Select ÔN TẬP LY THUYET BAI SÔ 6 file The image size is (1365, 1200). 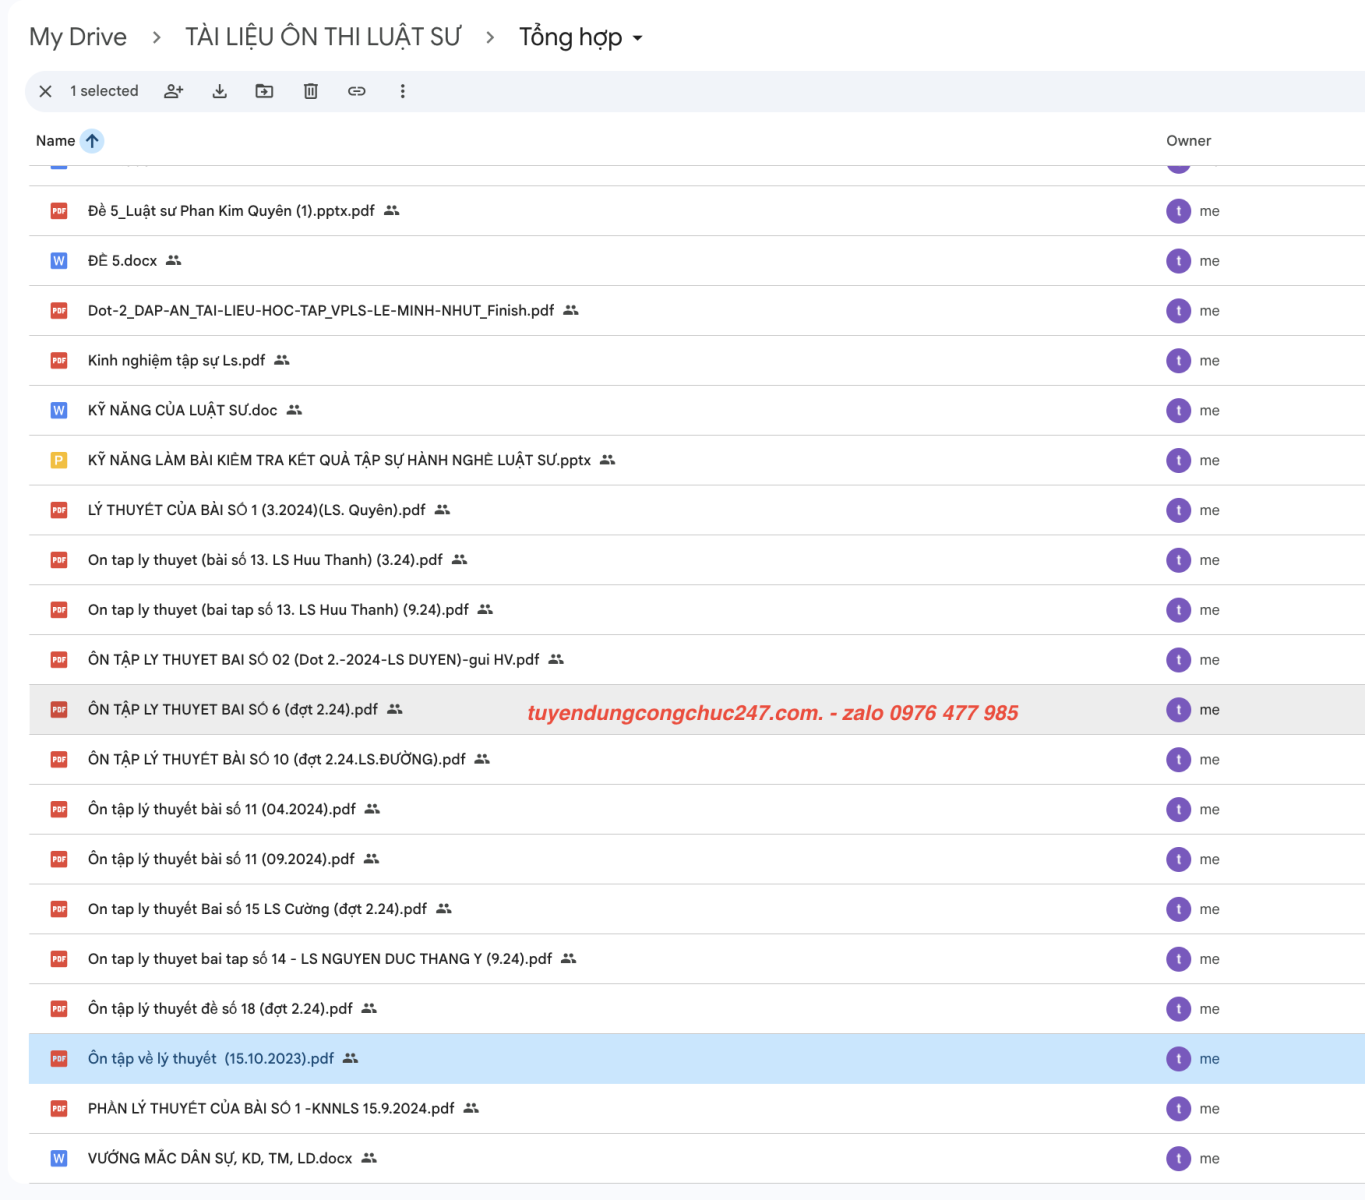[232, 710]
